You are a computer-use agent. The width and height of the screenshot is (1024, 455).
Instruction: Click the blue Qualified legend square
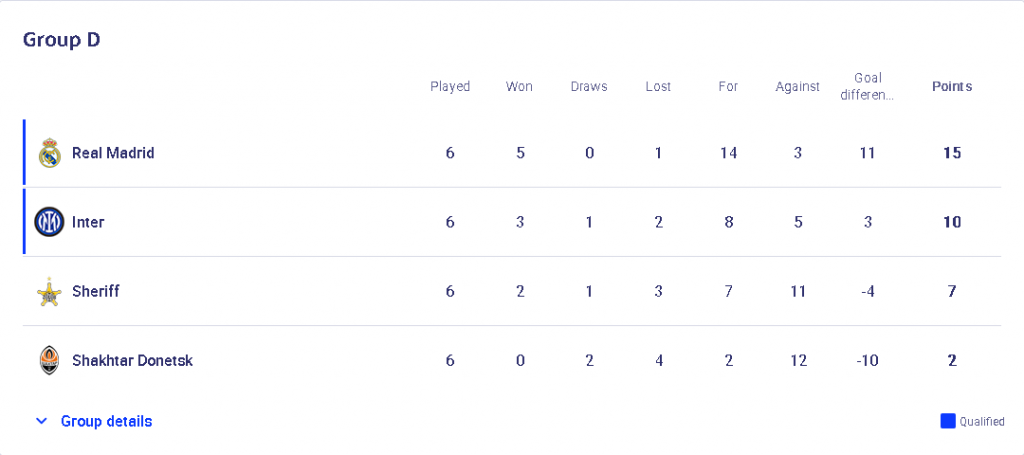pos(948,421)
